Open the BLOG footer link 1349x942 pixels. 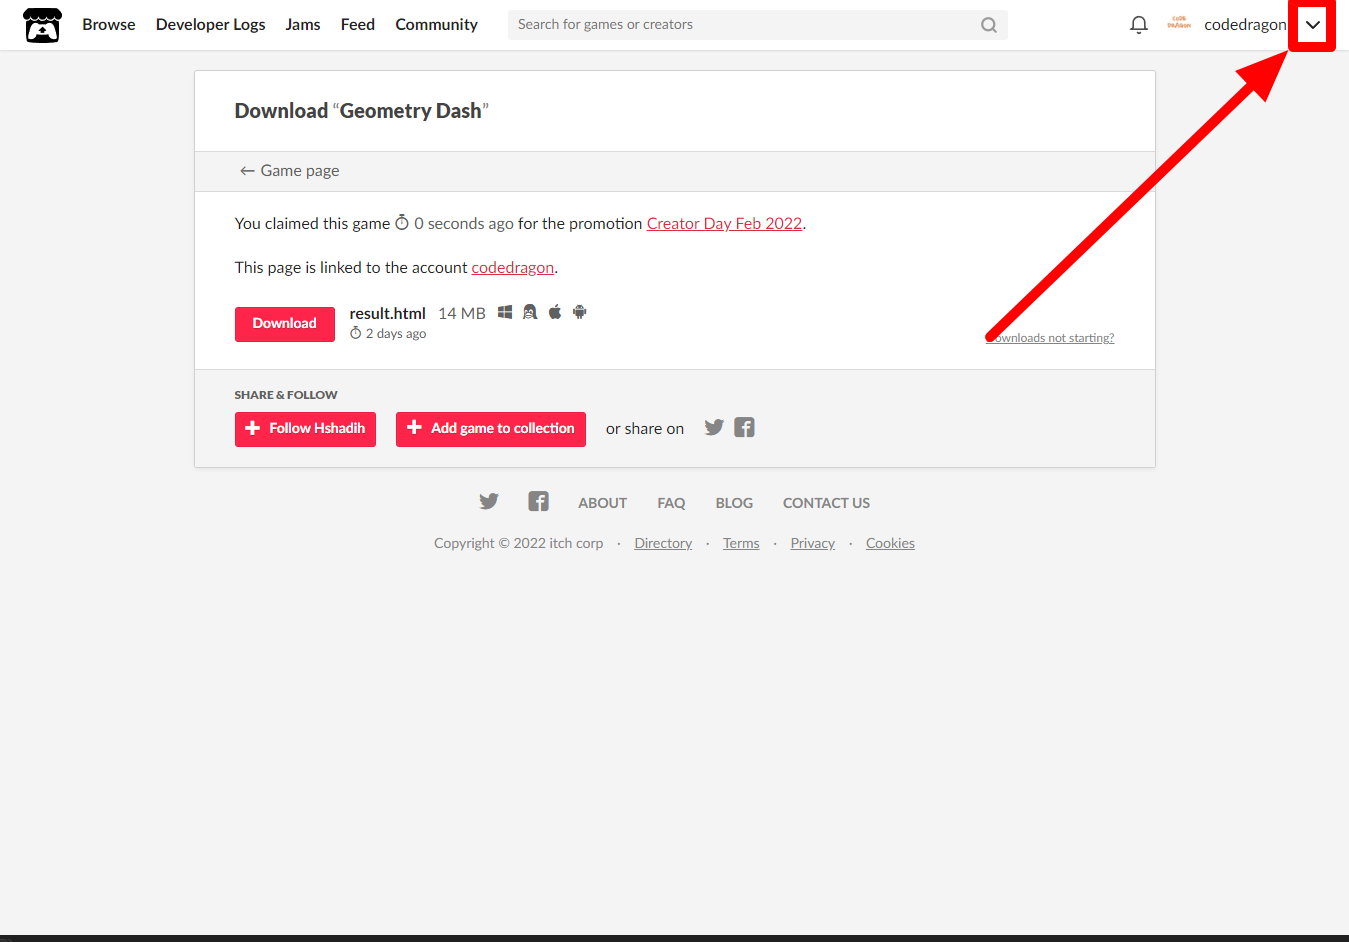point(734,503)
